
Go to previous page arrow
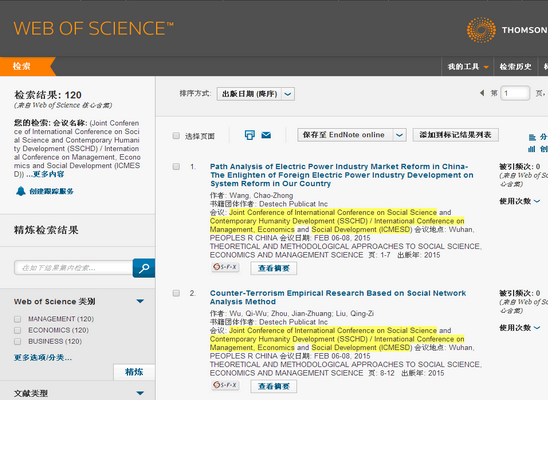482,93
